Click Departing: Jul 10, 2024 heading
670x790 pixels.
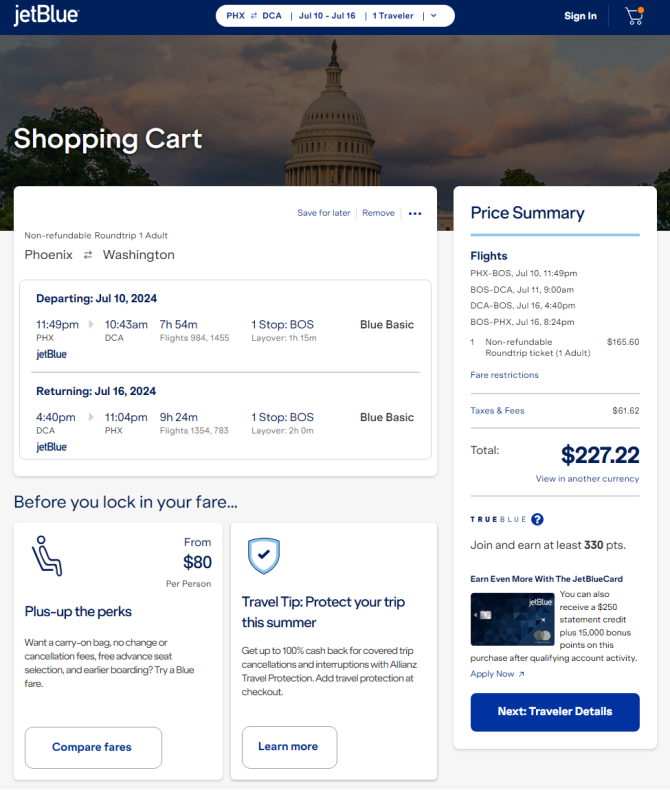click(x=96, y=299)
